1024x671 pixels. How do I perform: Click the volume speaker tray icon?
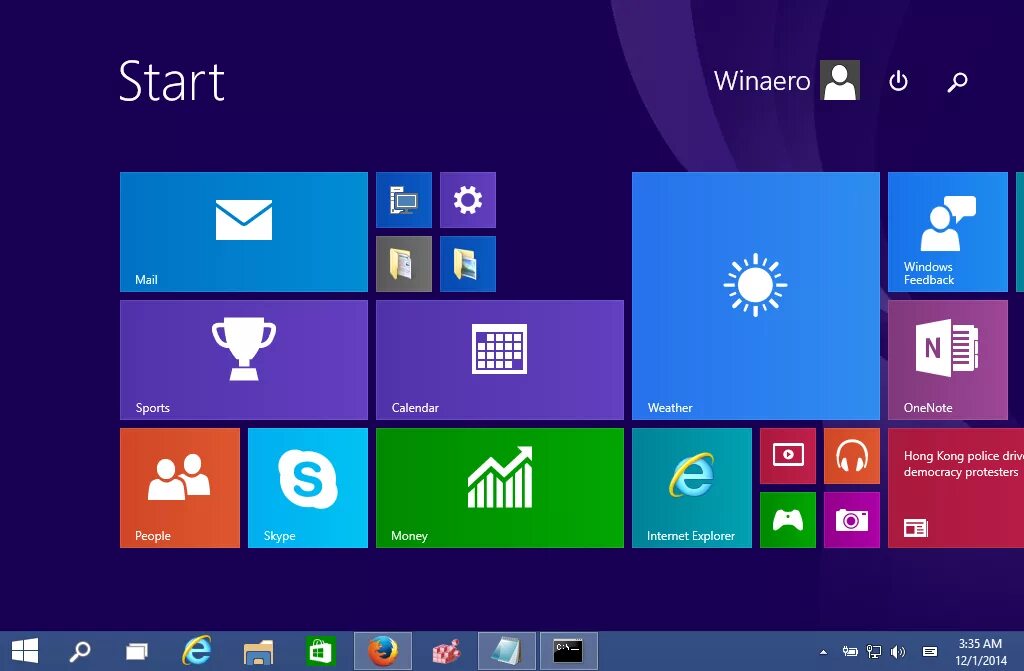[898, 651]
